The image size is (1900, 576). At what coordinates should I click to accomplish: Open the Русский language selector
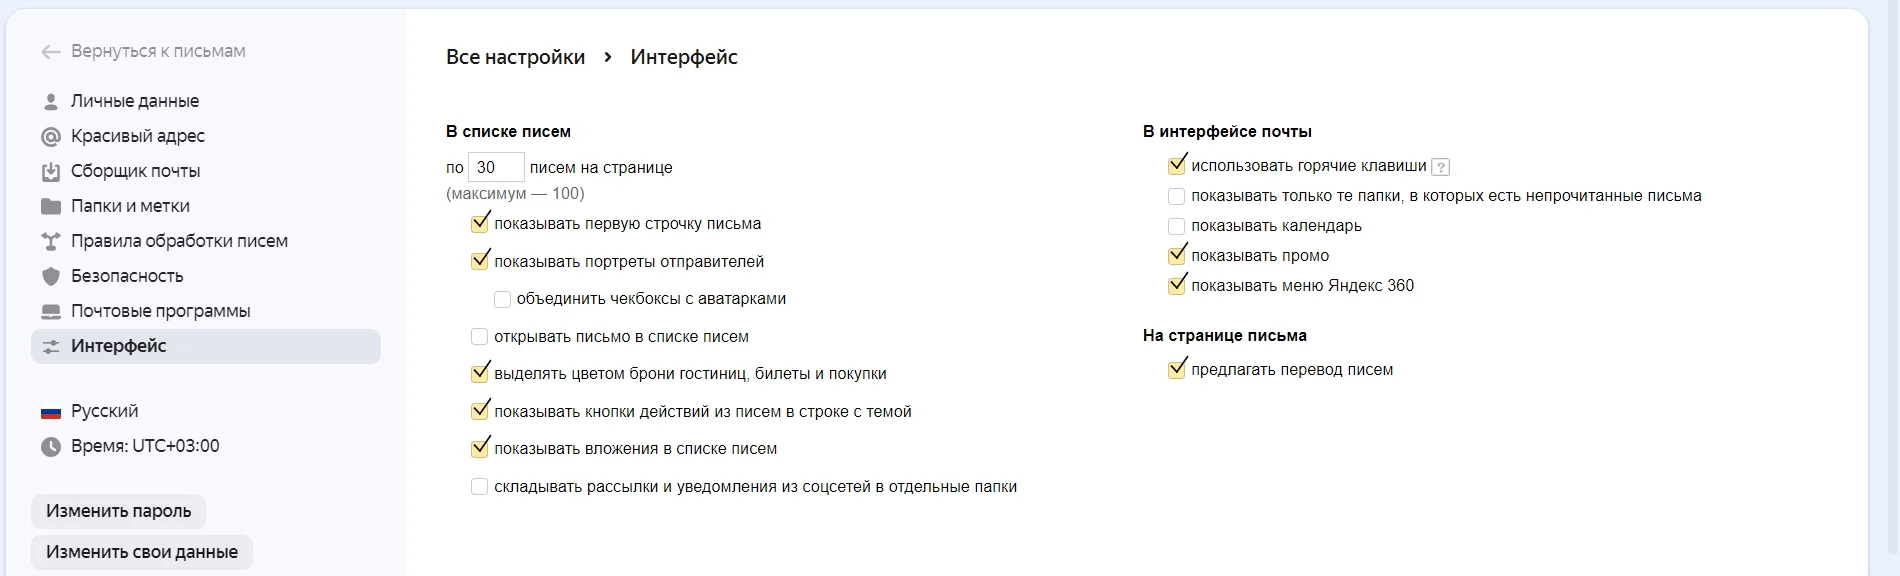point(104,411)
